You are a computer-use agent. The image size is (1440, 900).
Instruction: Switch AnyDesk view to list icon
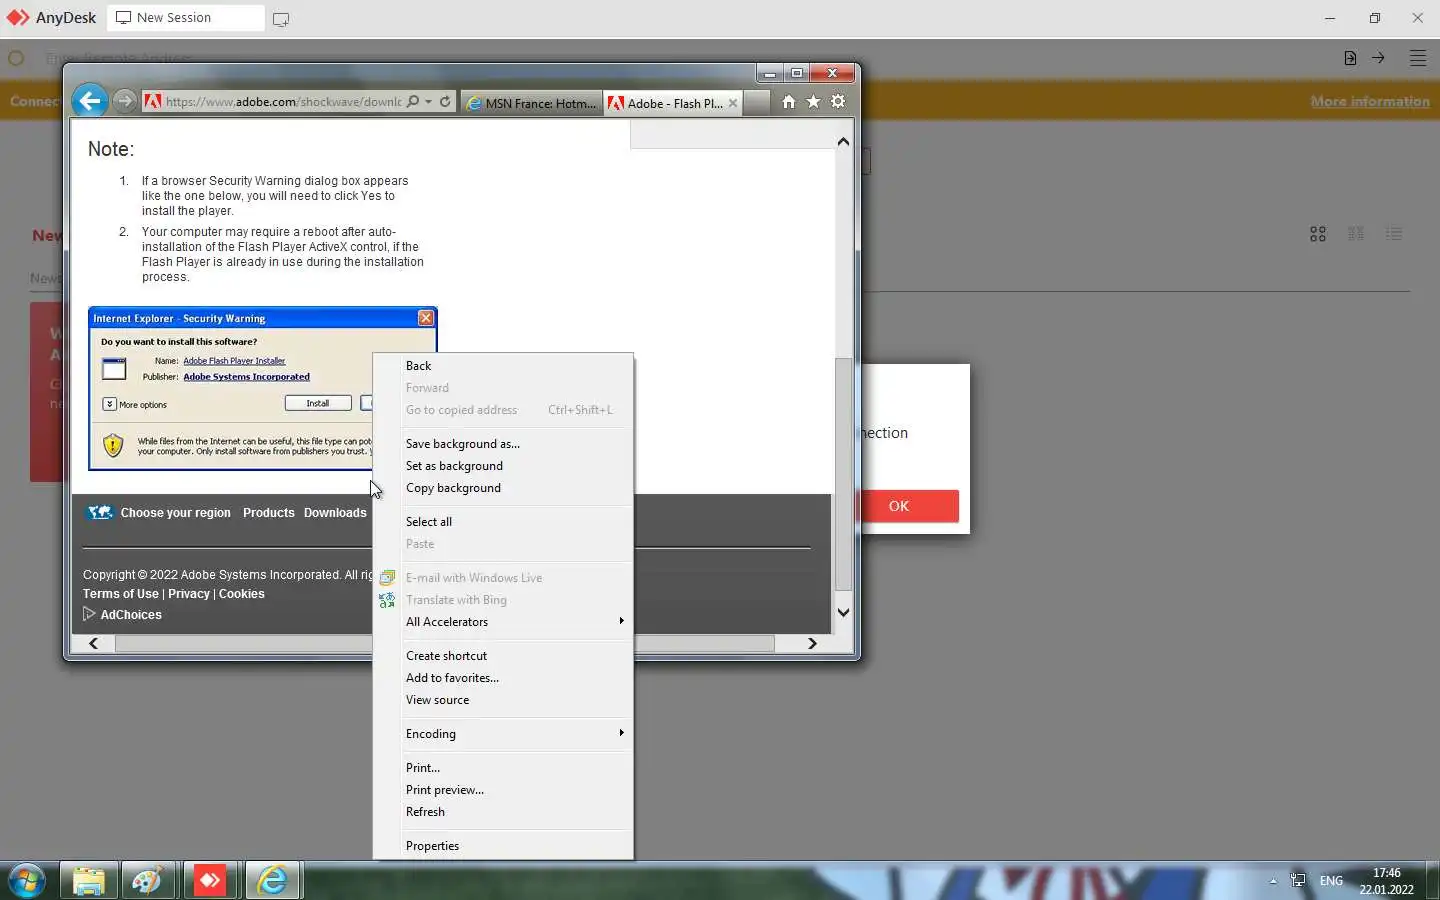point(1394,234)
